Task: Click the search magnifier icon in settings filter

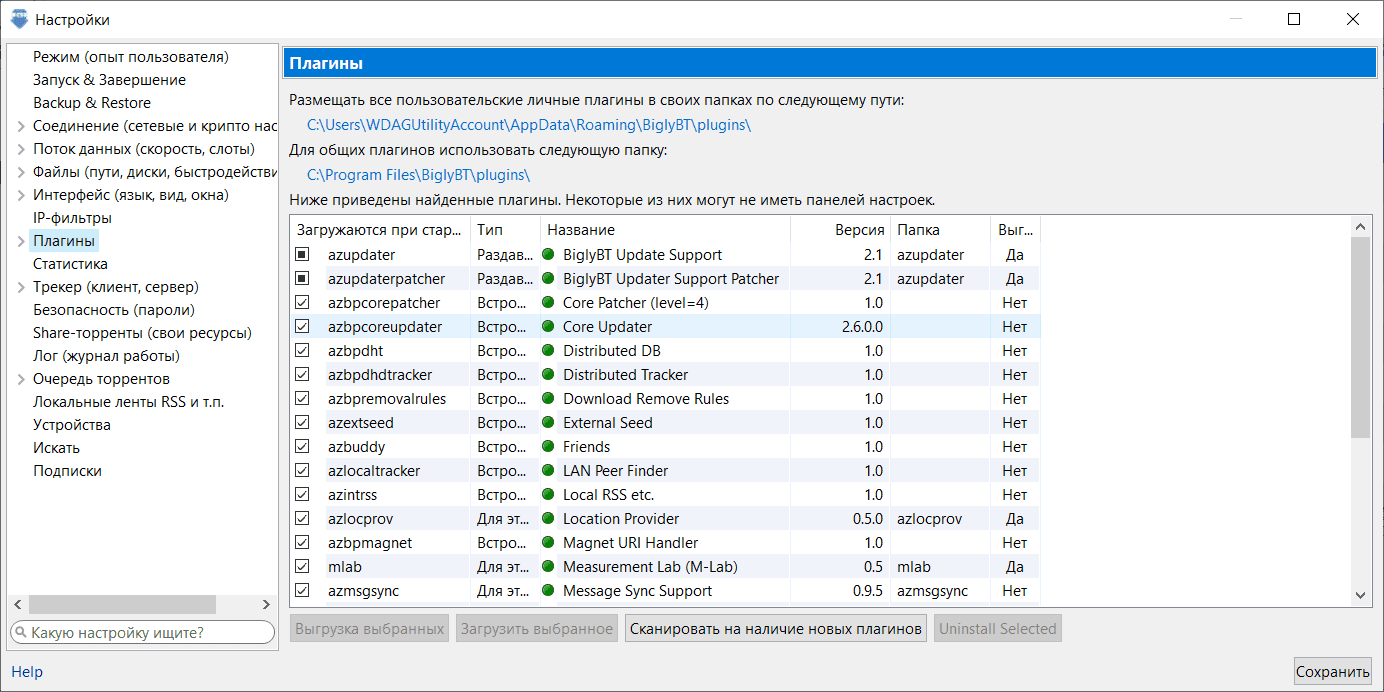Action: tap(21, 633)
